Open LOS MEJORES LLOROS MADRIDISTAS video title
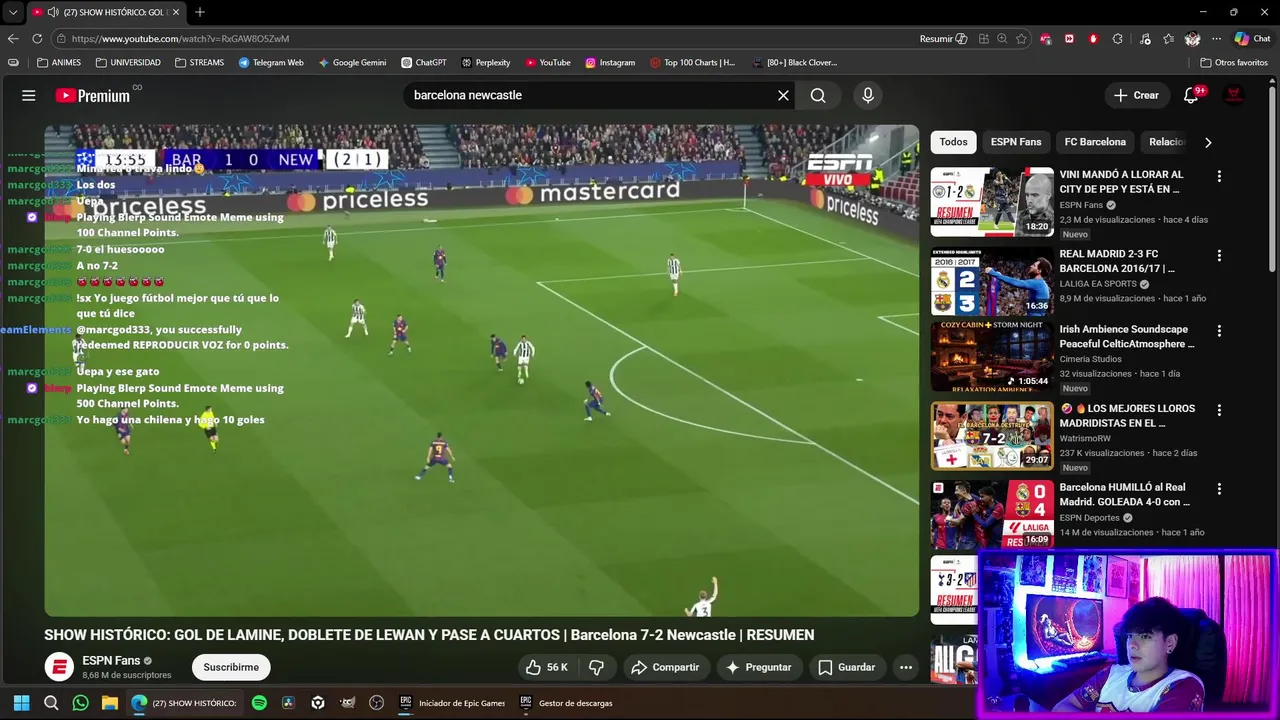This screenshot has height=720, width=1280. [x=1126, y=415]
